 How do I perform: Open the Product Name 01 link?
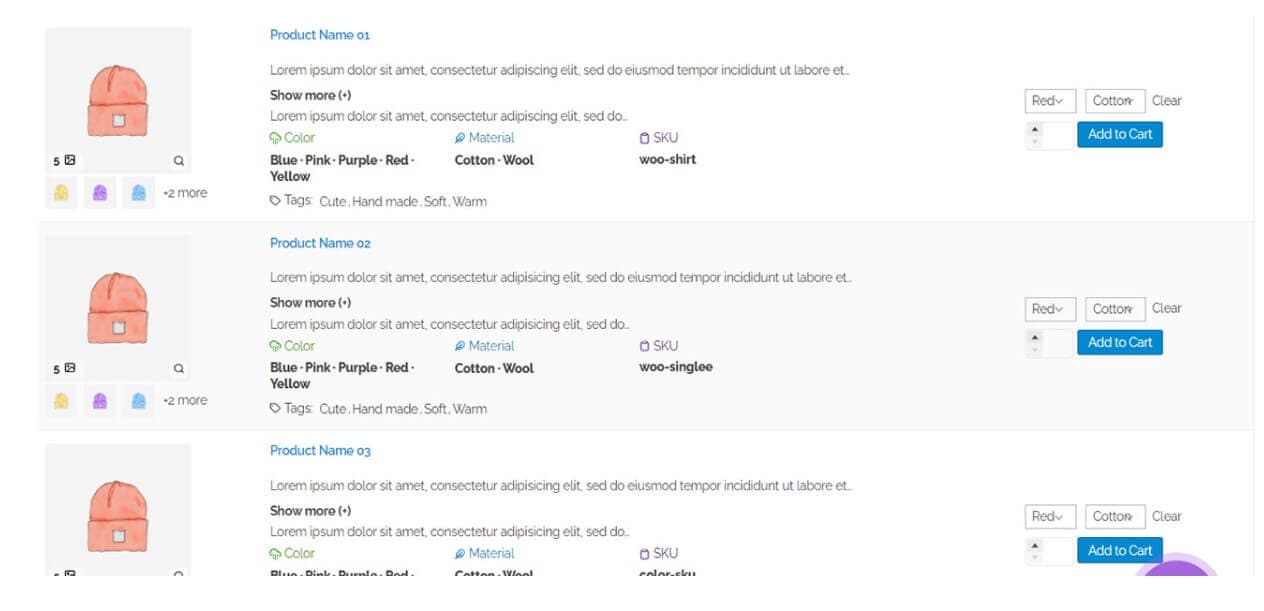click(320, 35)
